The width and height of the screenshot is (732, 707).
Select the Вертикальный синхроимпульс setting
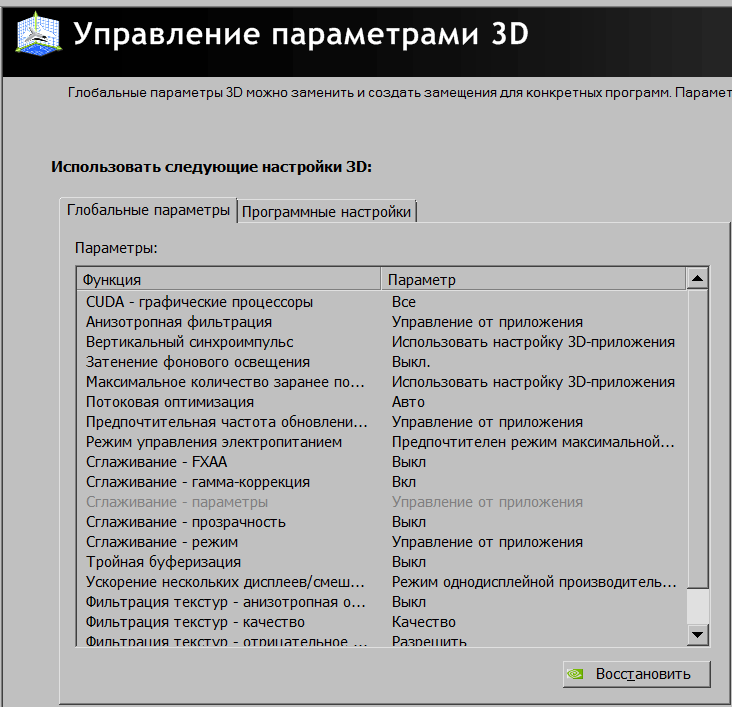coord(190,342)
